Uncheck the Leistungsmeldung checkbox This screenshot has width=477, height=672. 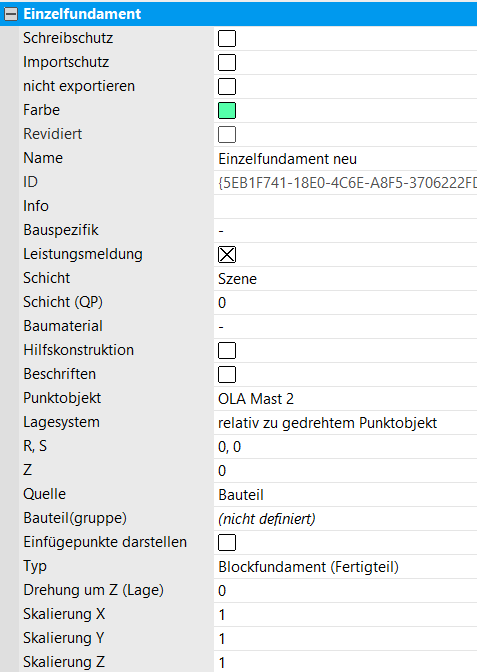click(227, 255)
